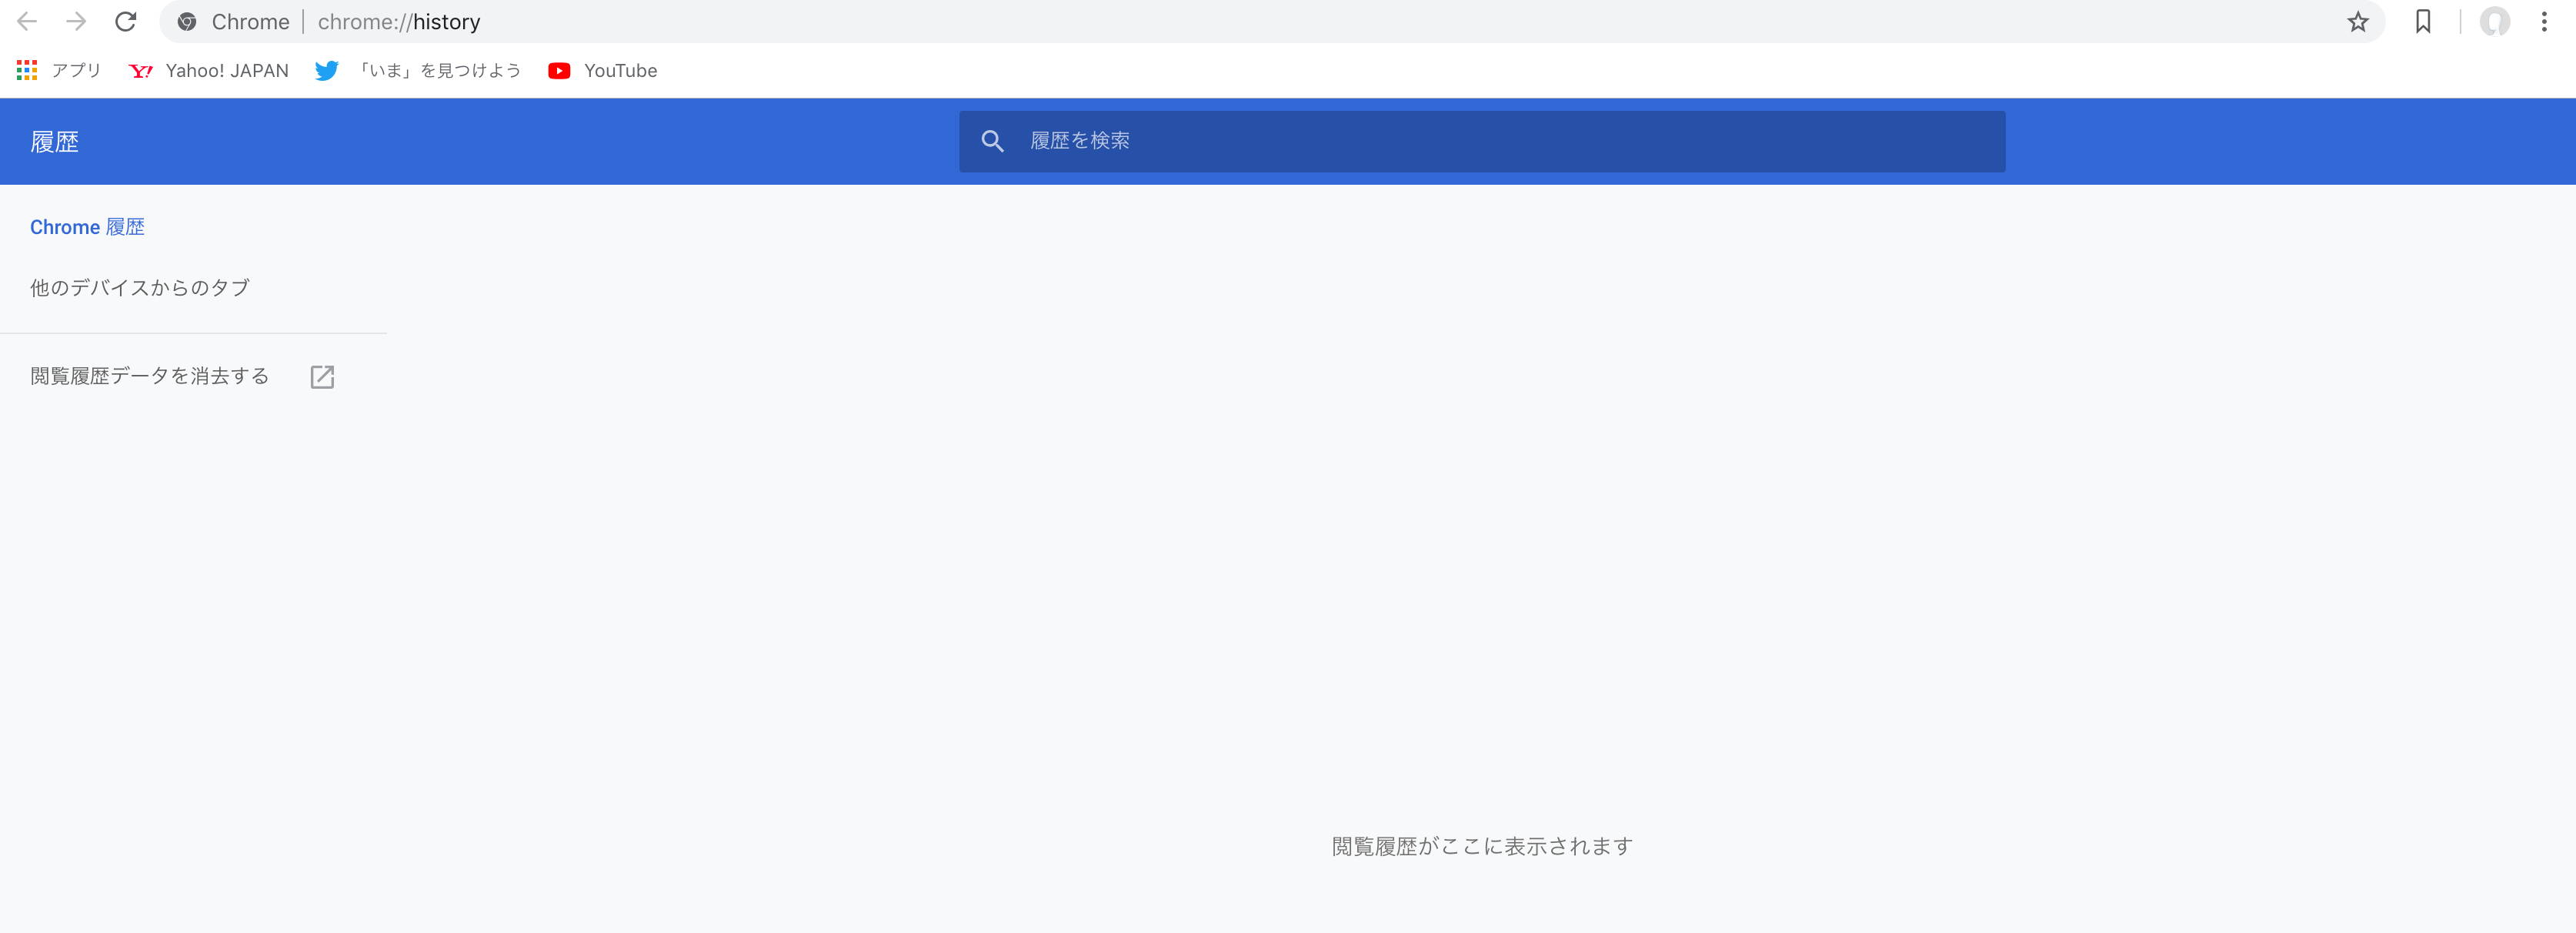Open the Yahoo! JAPAN bookmark
Image resolution: width=2576 pixels, height=933 pixels.
(209, 70)
